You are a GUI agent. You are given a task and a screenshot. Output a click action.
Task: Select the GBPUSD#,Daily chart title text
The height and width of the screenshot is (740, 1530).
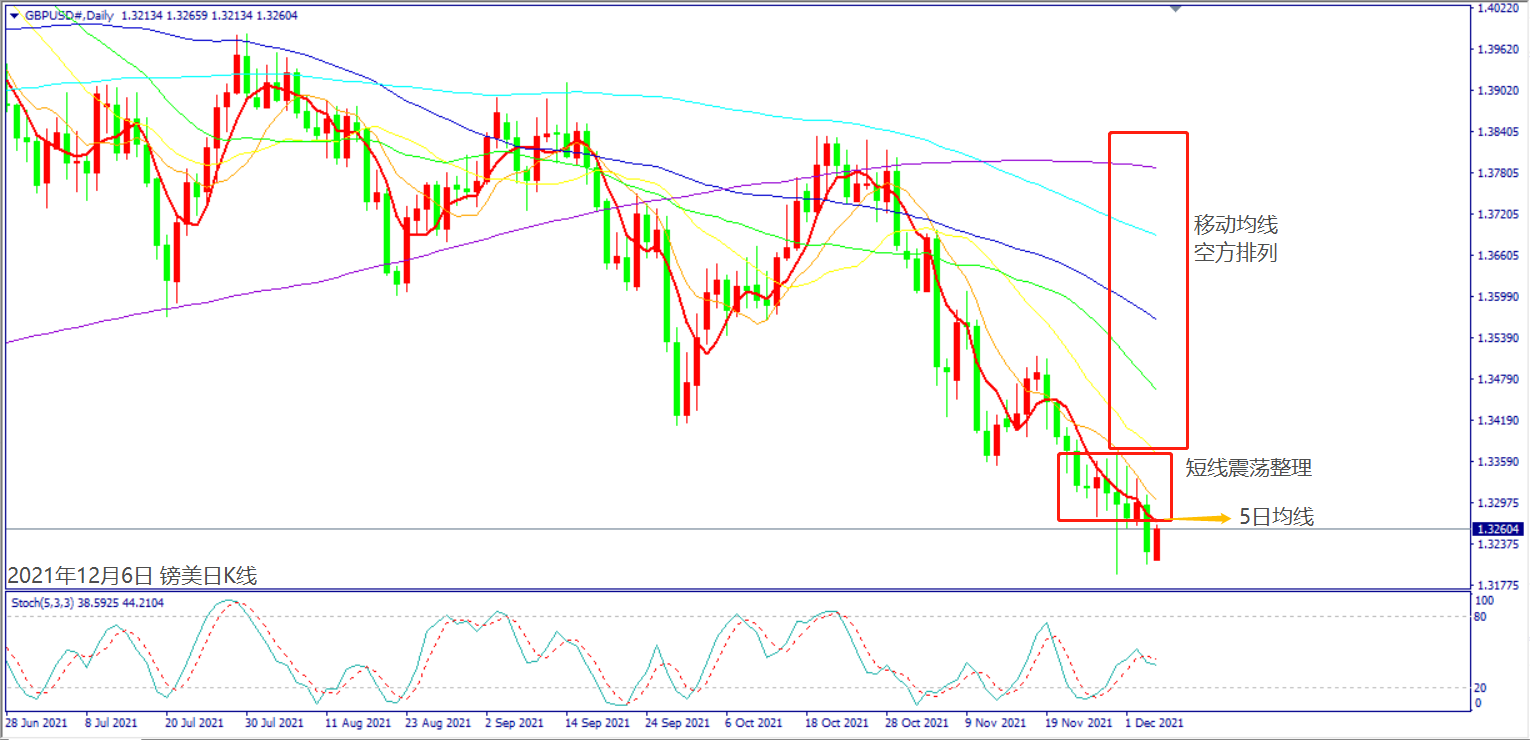[x=68, y=15]
